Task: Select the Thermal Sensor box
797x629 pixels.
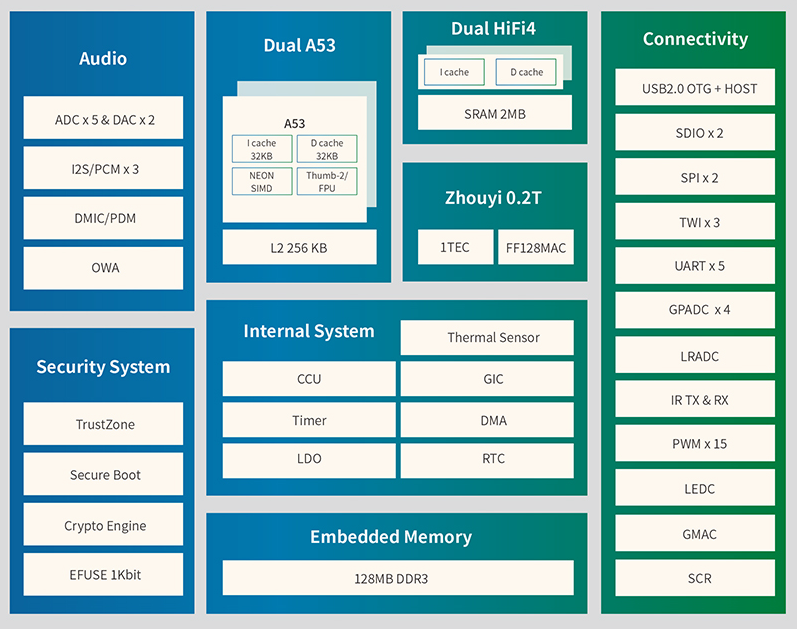Action: point(487,338)
